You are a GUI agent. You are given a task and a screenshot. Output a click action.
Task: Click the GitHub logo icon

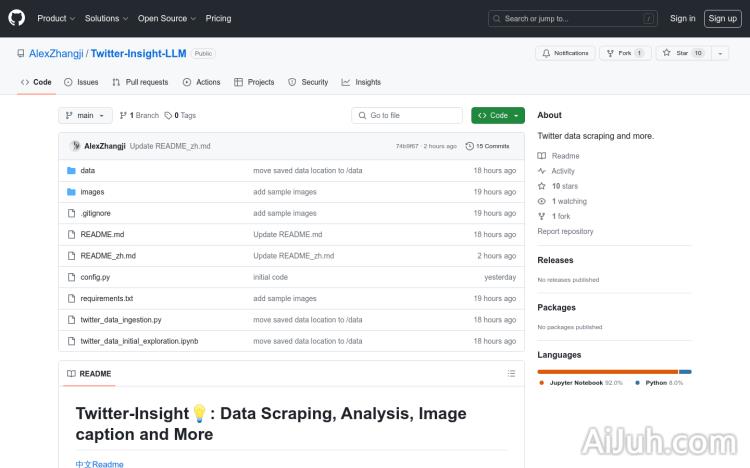pos(17,18)
